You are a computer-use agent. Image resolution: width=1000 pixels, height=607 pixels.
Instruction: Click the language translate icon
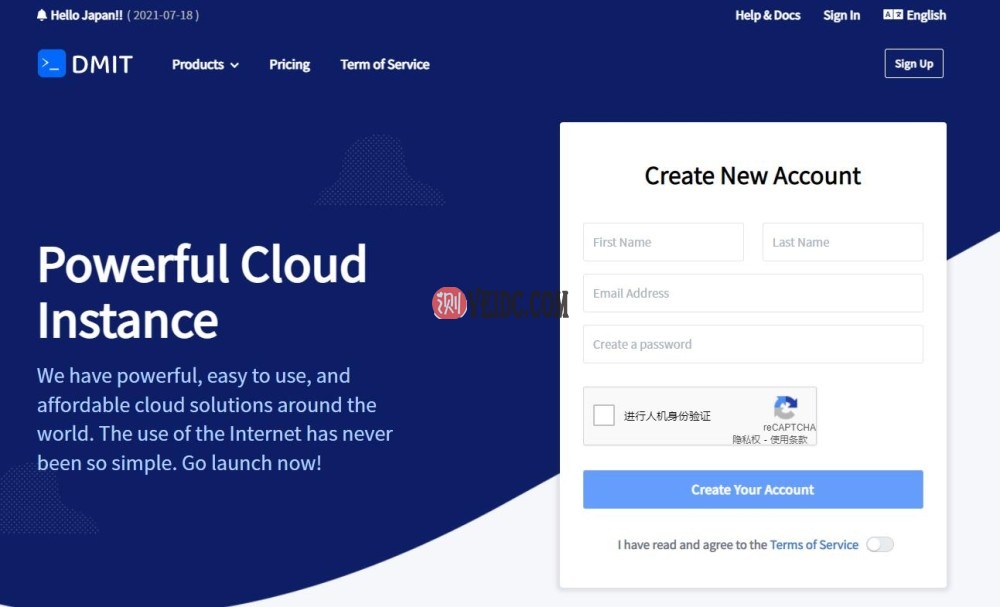coord(892,15)
